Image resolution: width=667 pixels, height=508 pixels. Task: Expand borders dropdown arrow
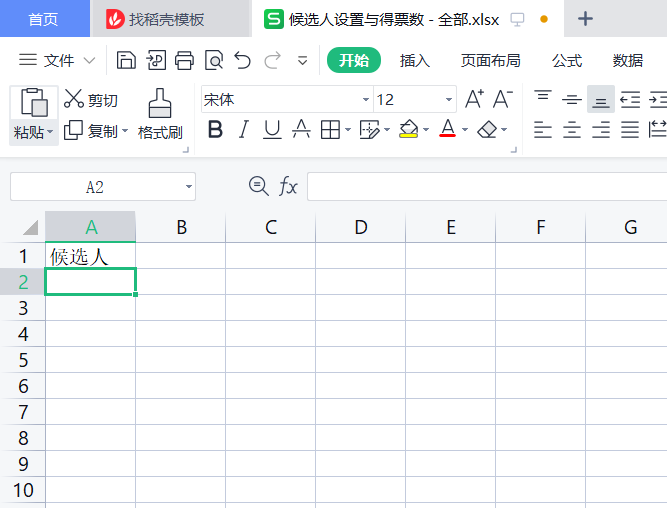point(348,129)
